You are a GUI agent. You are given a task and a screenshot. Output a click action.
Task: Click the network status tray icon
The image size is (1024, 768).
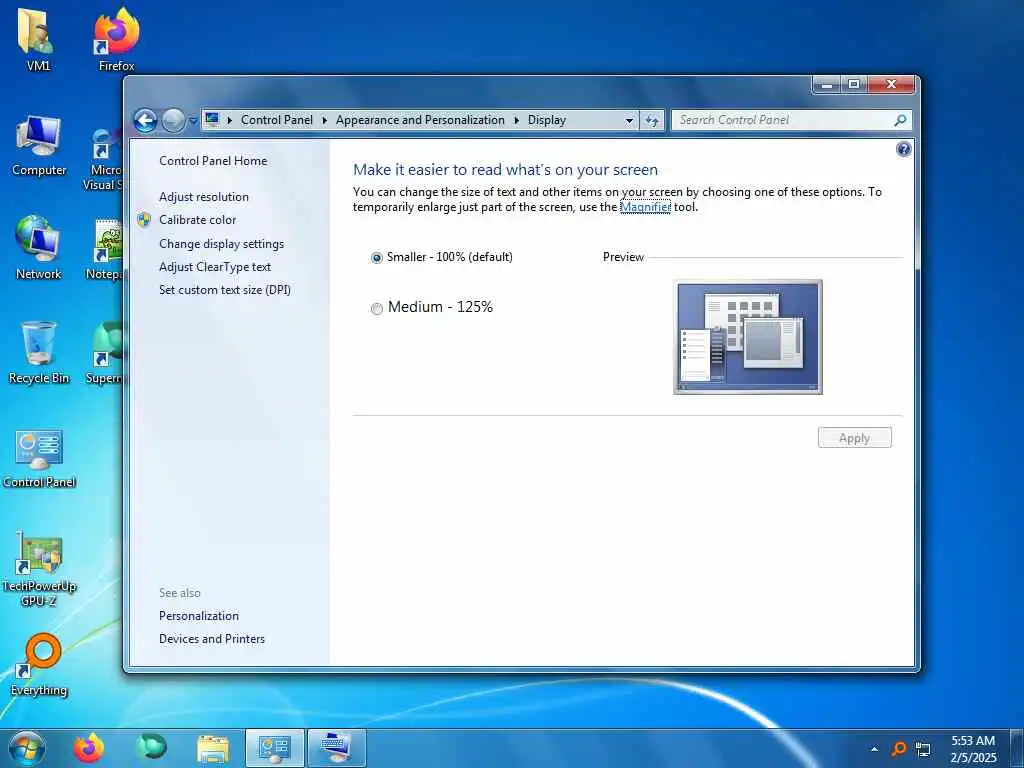[923, 749]
